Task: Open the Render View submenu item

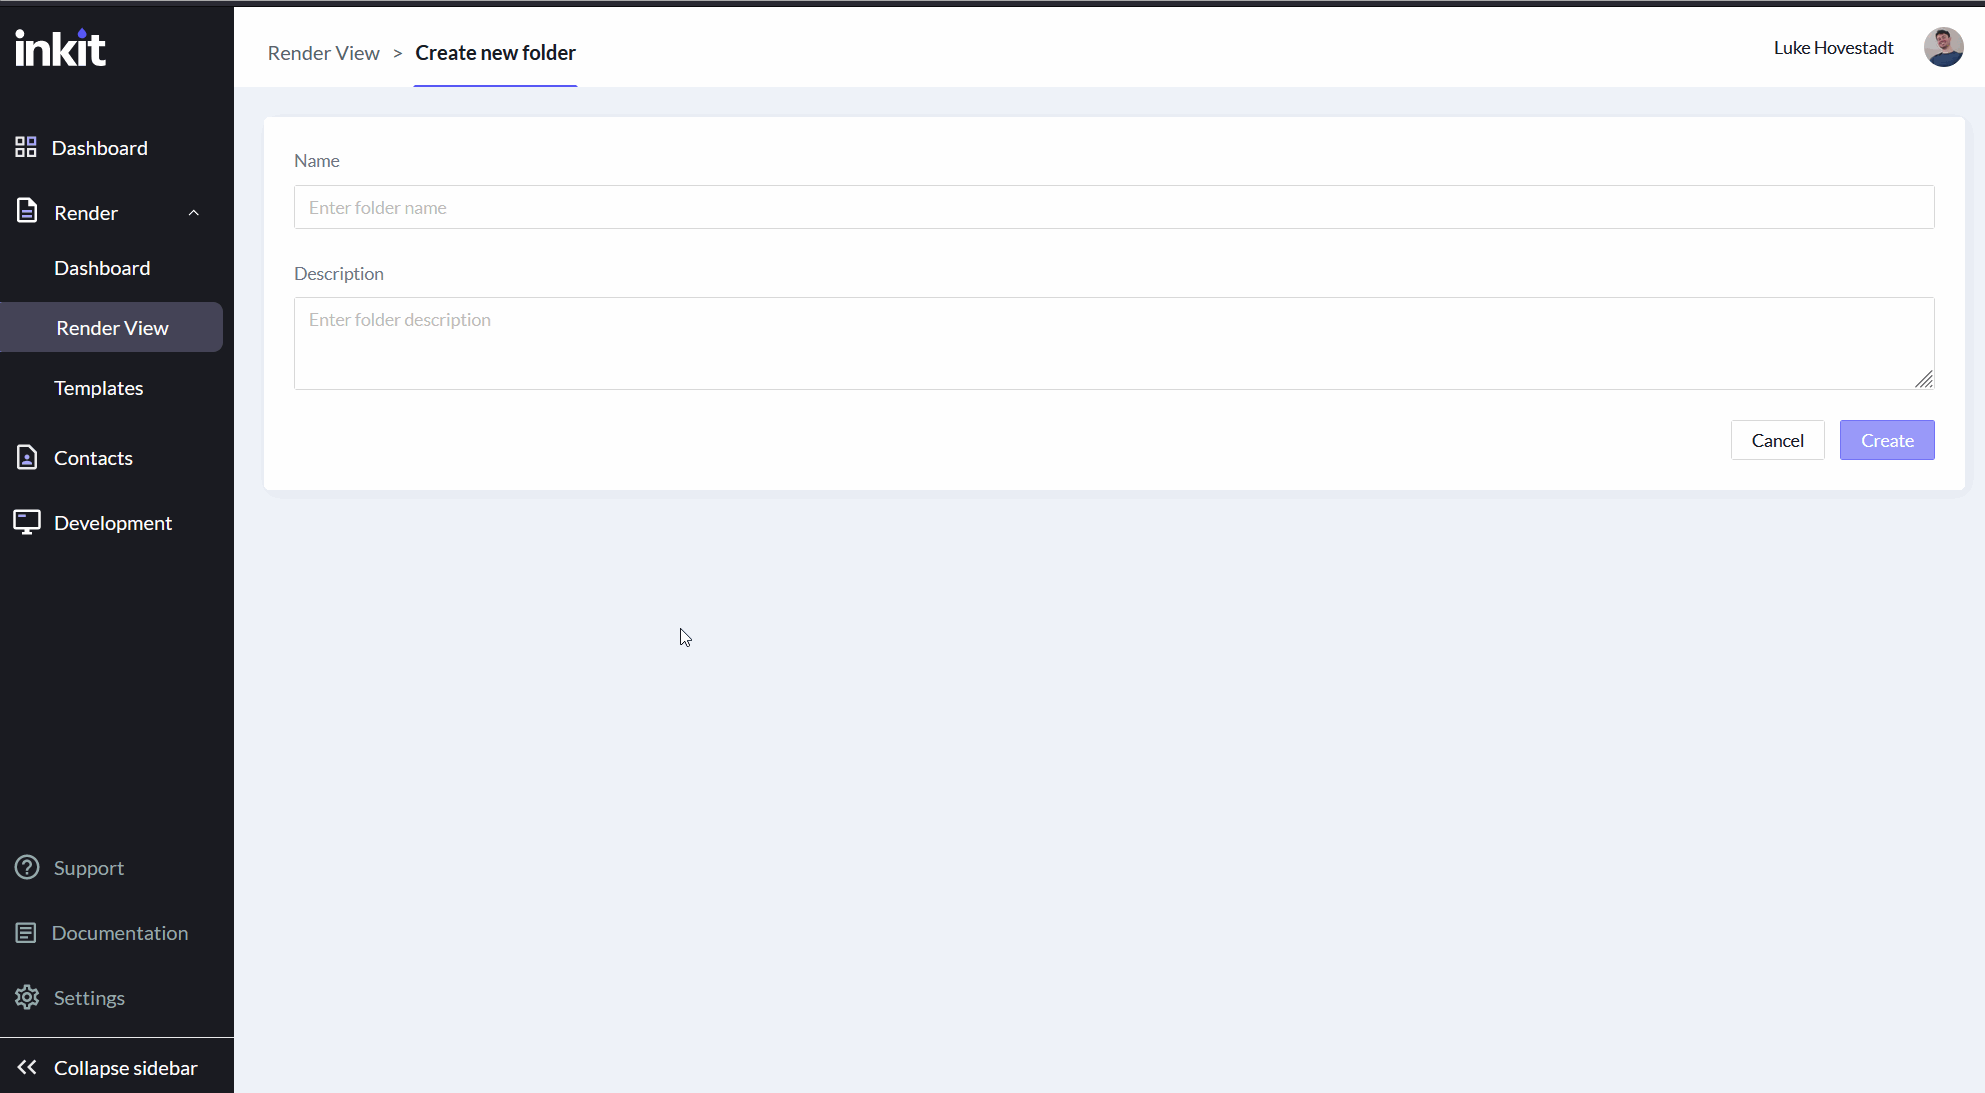Action: click(112, 328)
